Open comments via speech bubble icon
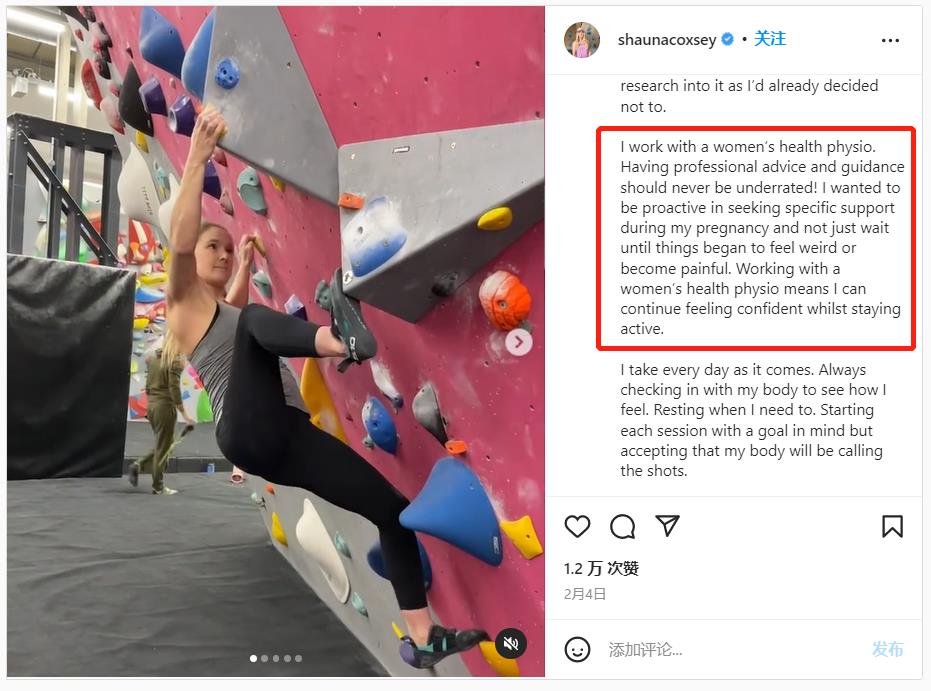 tap(622, 527)
